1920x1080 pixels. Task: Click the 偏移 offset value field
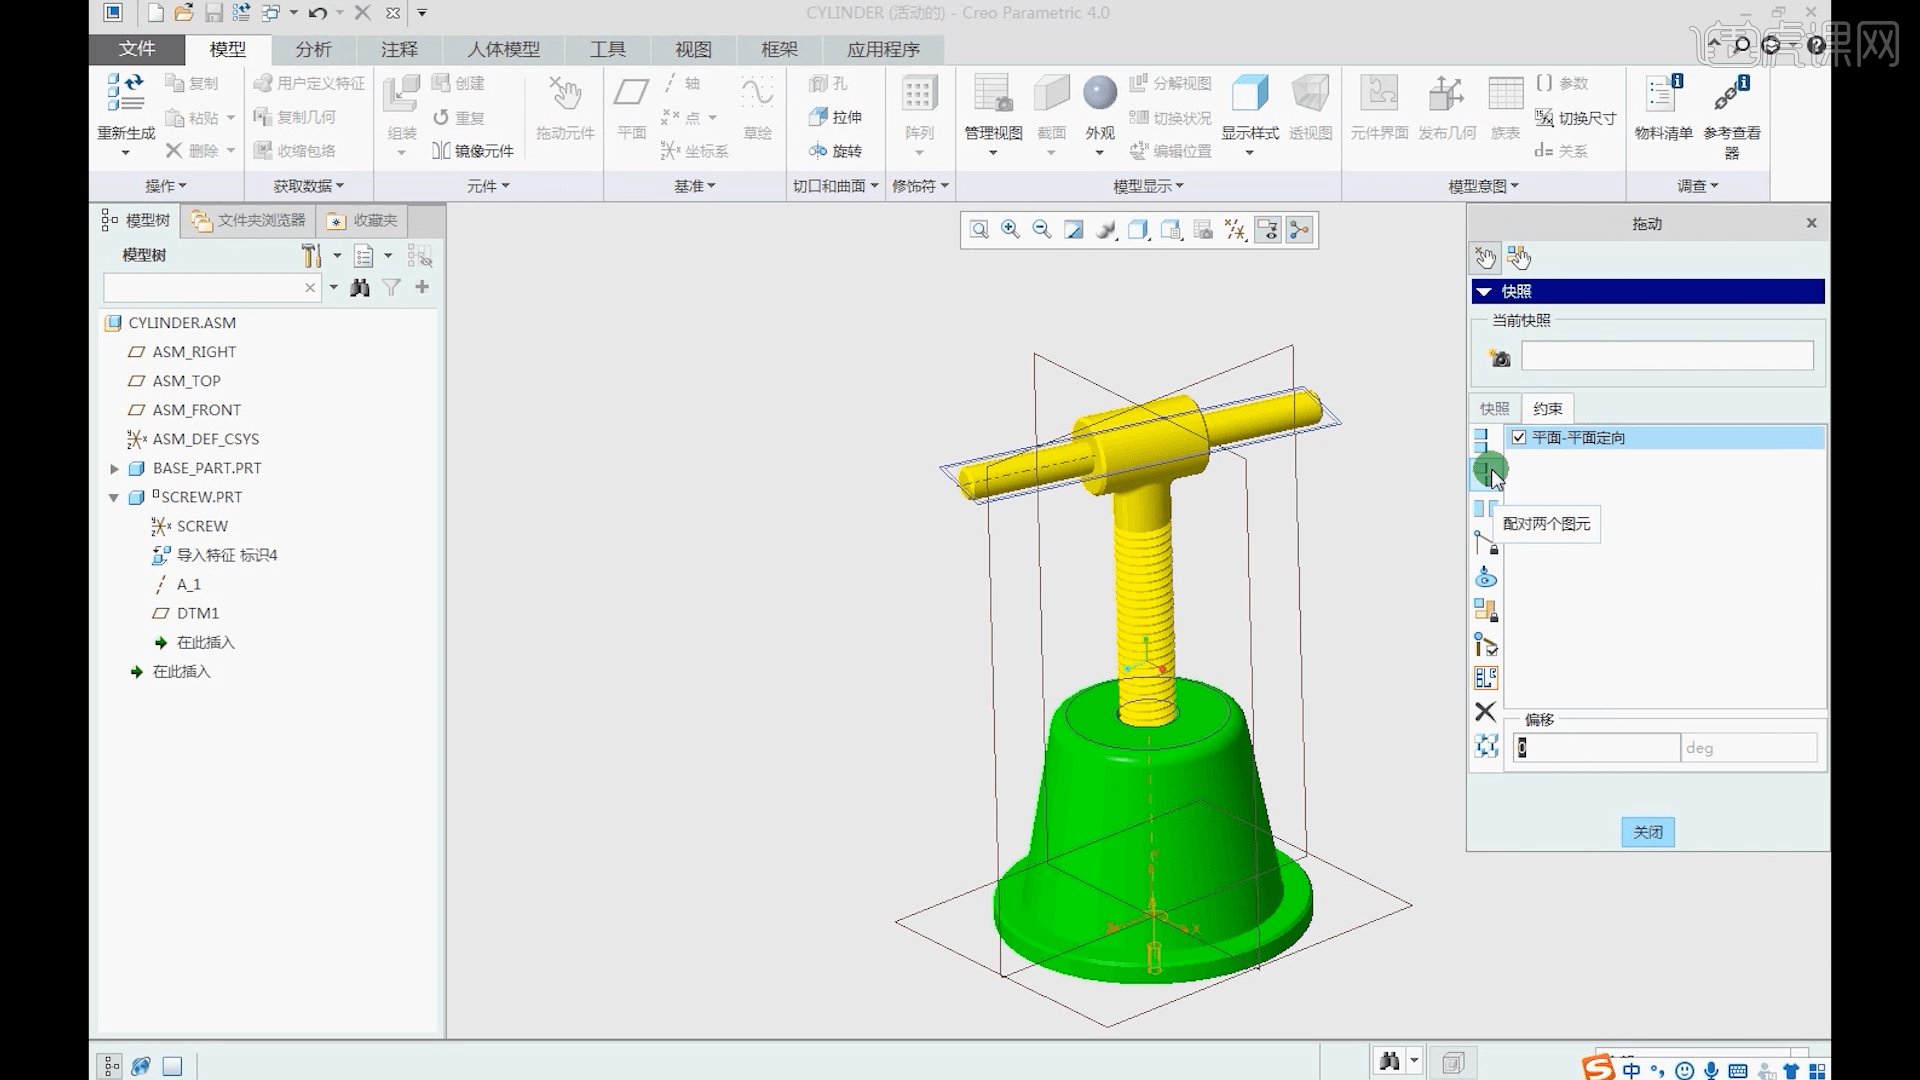1595,748
